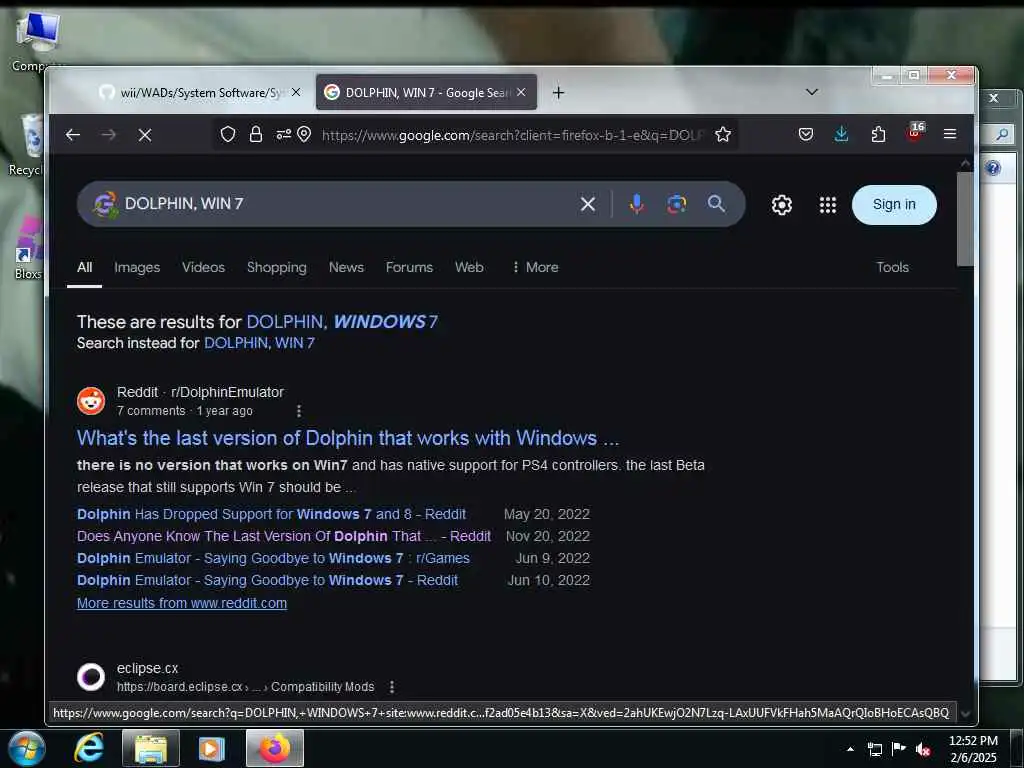
Task: Open the list all tabs chevron
Action: coord(812,92)
